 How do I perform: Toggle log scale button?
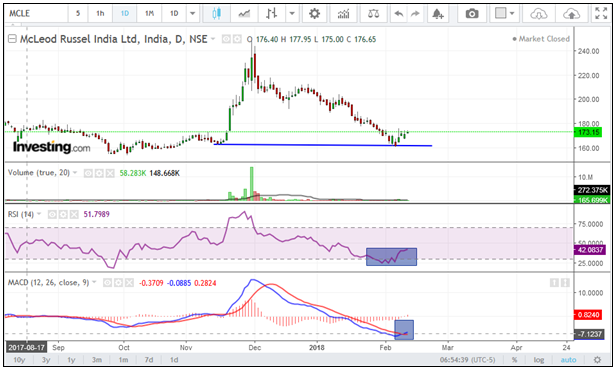tap(539, 359)
